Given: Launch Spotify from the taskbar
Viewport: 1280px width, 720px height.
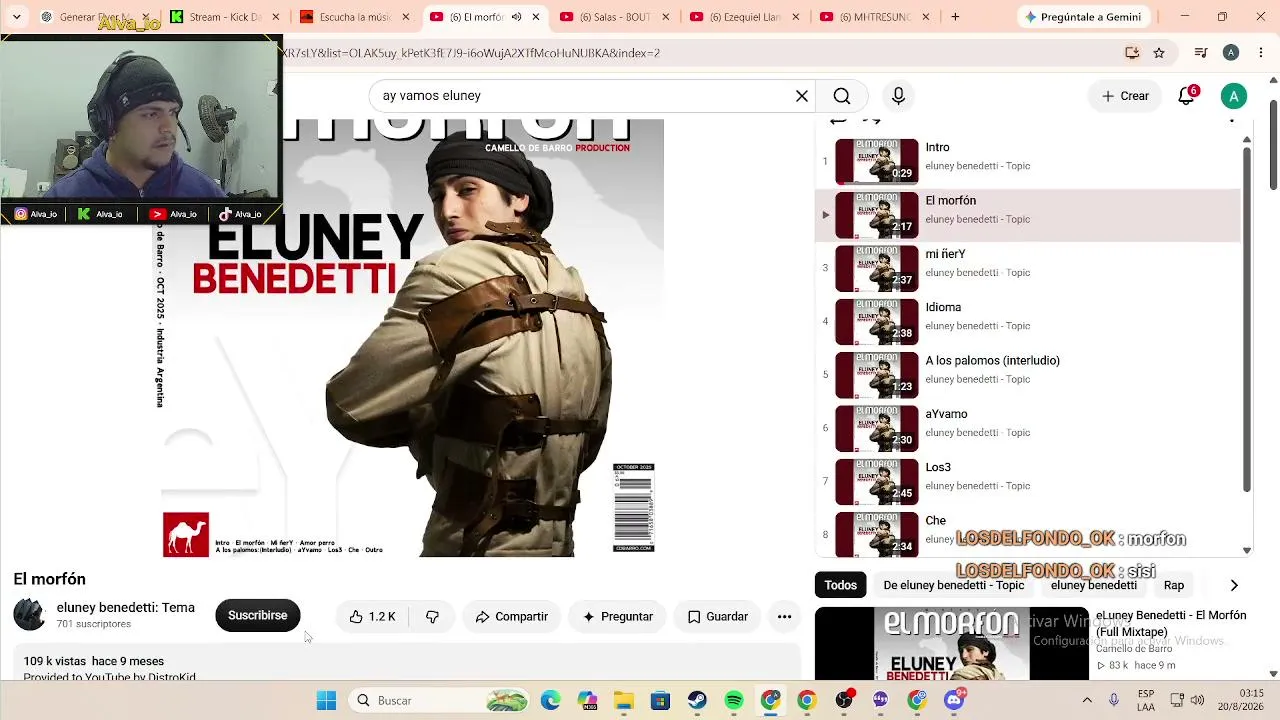Looking at the screenshot, I should (x=734, y=701).
